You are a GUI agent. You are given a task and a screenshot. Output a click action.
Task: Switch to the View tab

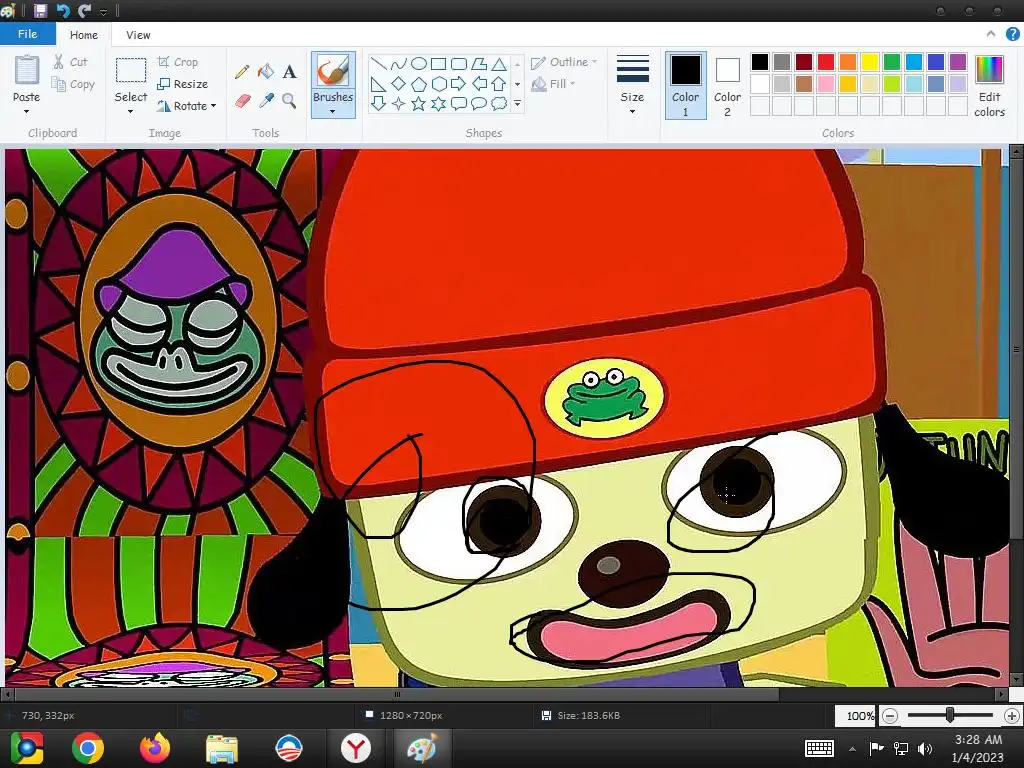tap(138, 35)
